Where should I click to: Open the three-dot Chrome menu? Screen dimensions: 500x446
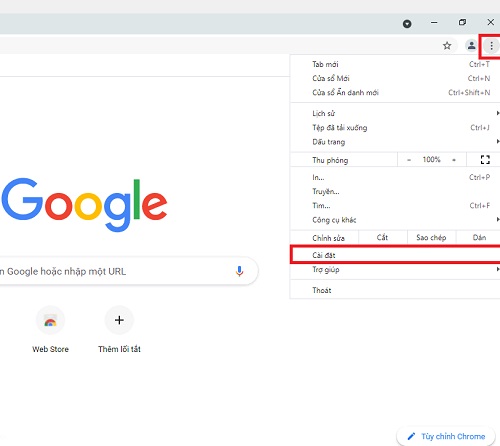click(x=491, y=46)
